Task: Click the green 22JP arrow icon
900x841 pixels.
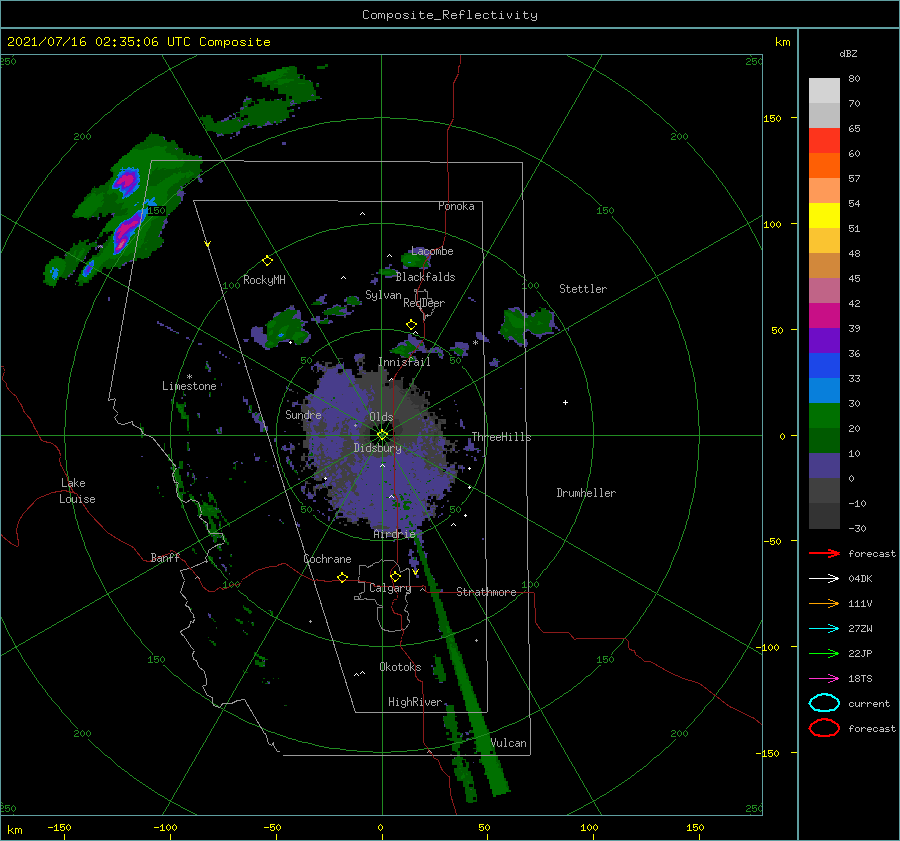Action: (x=824, y=653)
